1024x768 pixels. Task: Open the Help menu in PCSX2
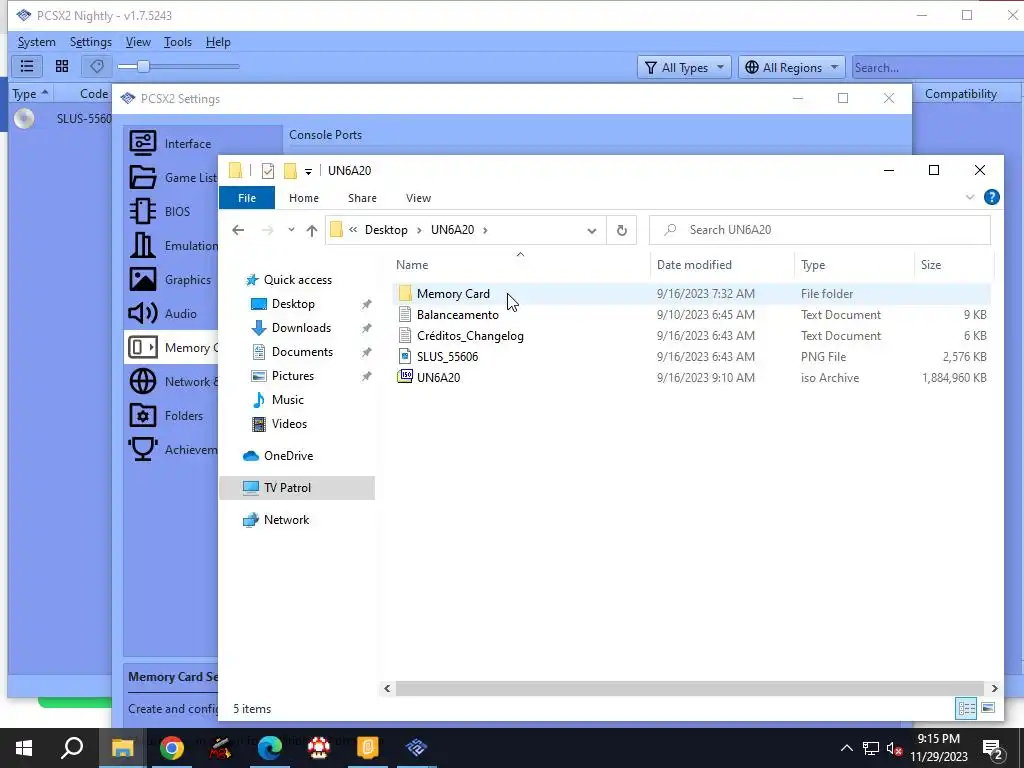(218, 42)
